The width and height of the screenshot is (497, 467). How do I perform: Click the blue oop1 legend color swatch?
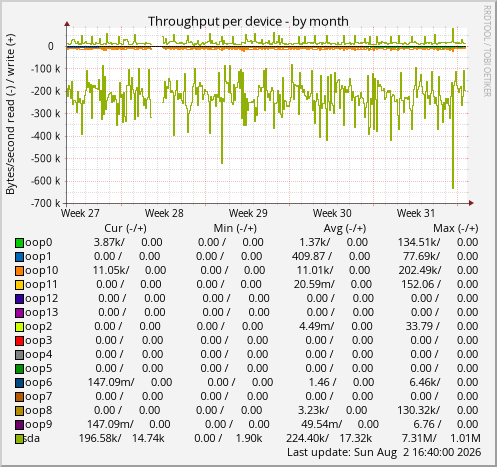20,257
